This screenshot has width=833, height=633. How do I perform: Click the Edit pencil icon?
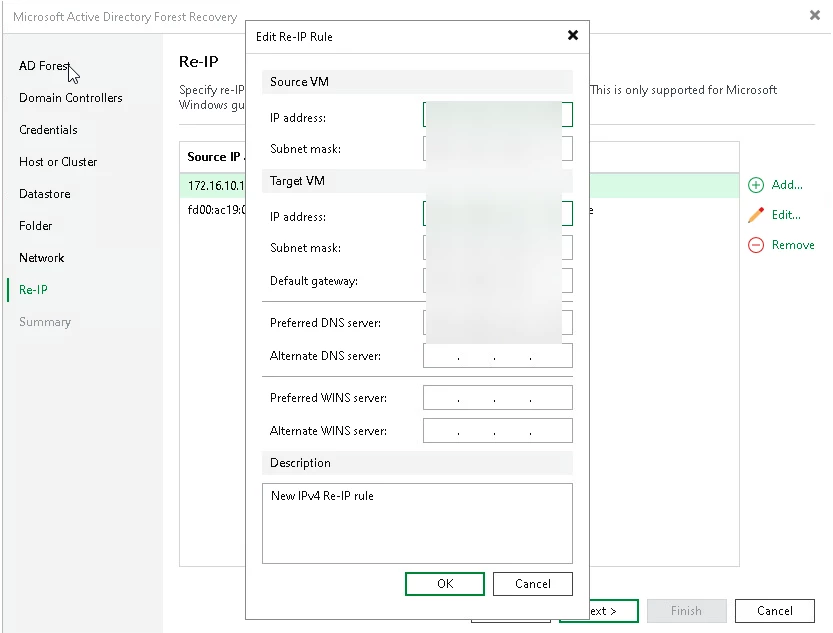[x=755, y=215]
